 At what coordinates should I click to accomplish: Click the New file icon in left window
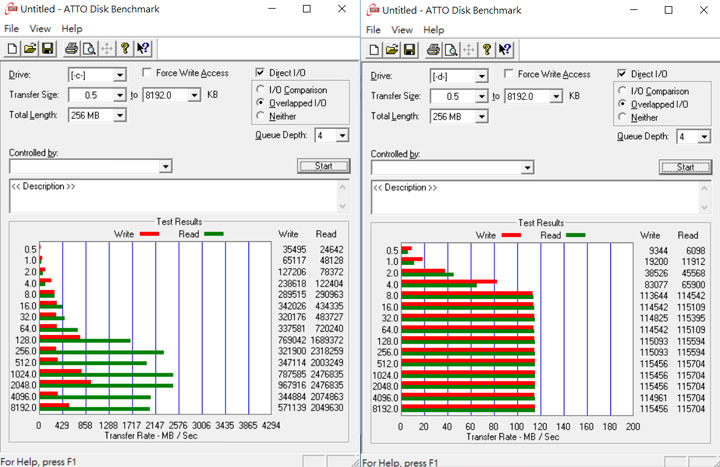coord(12,49)
